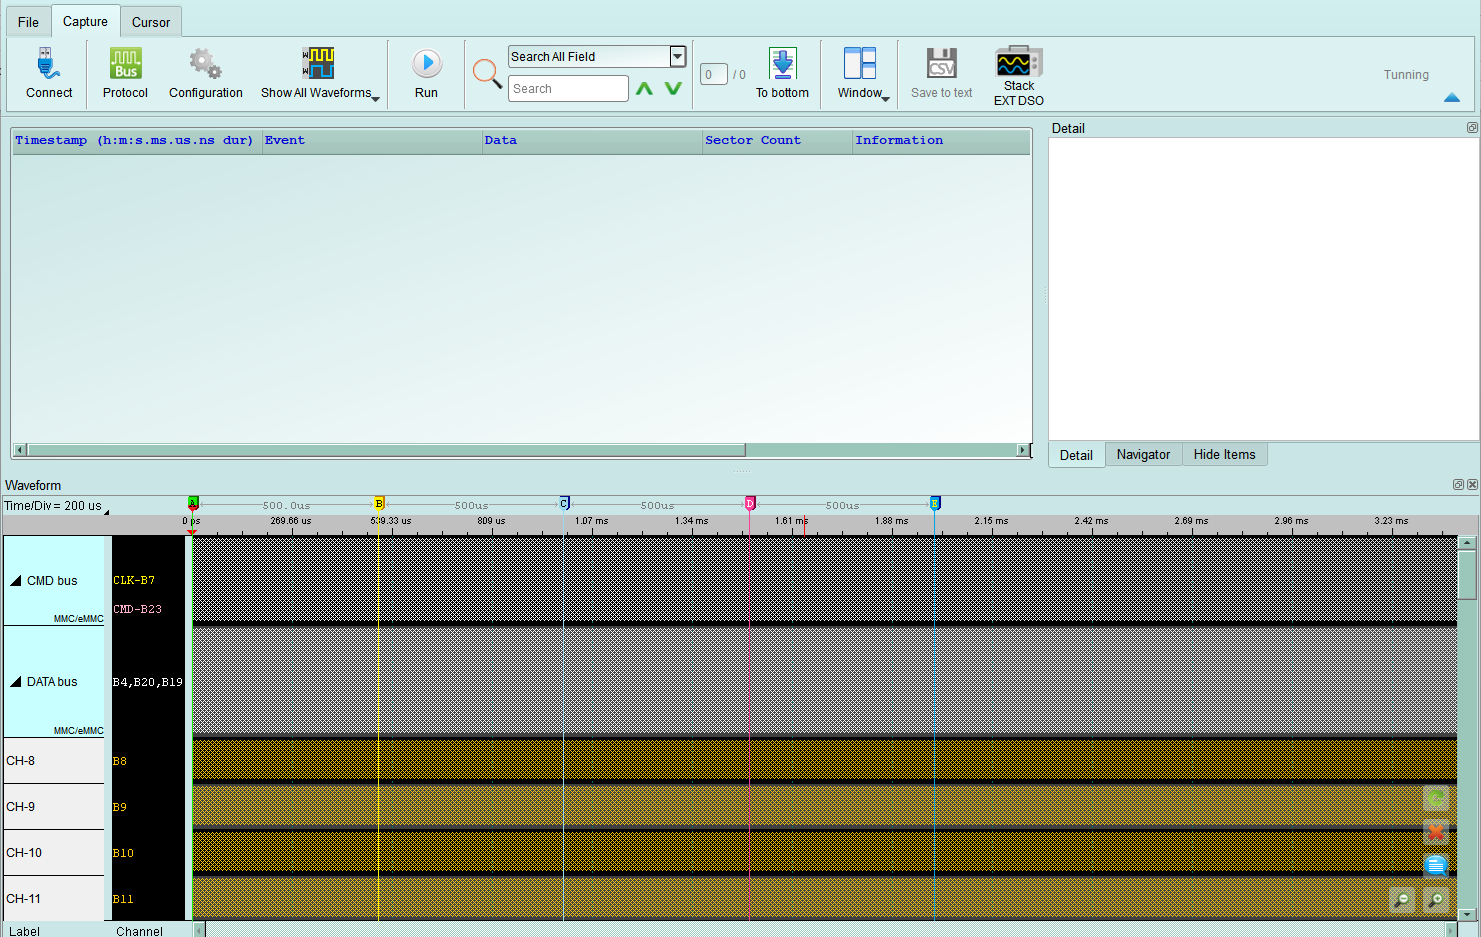Viewport: 1481px width, 937px height.
Task: Open the Protocol bus settings
Action: (x=125, y=64)
